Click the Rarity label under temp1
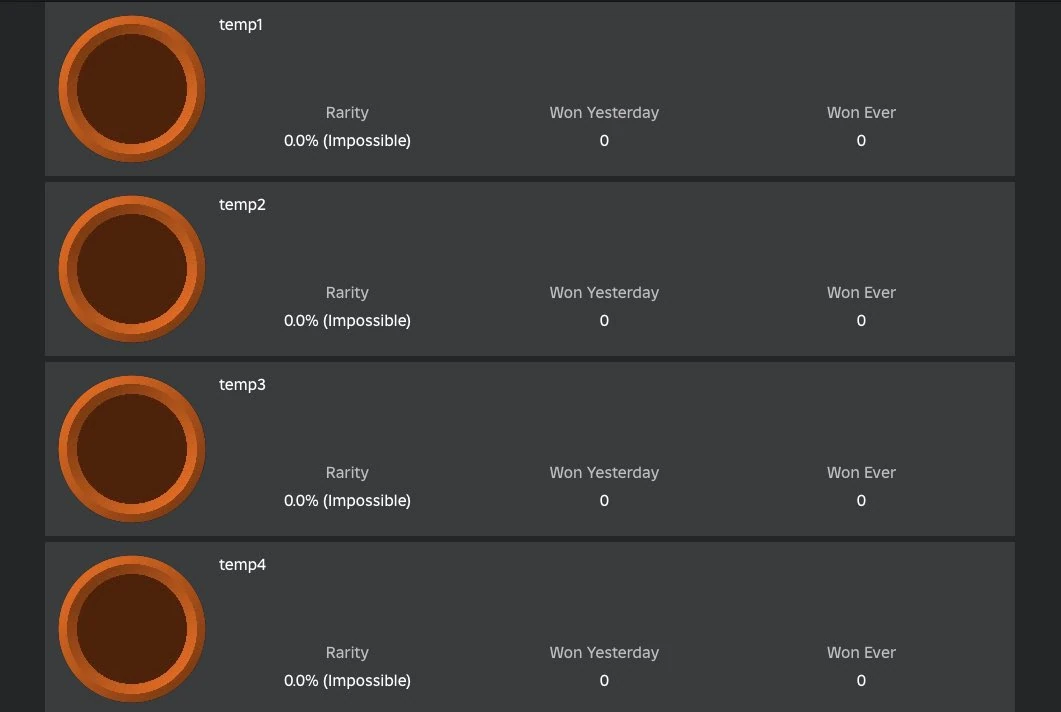 tap(347, 113)
